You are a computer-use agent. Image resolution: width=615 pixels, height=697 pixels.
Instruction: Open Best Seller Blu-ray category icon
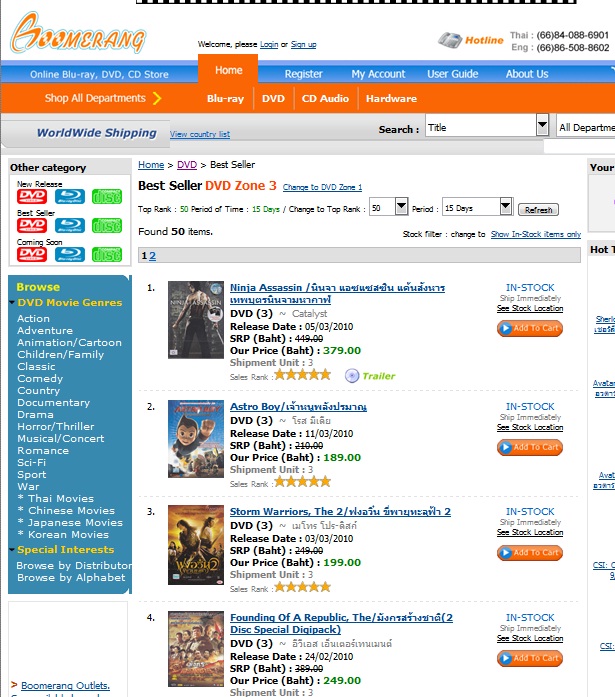pos(70,225)
